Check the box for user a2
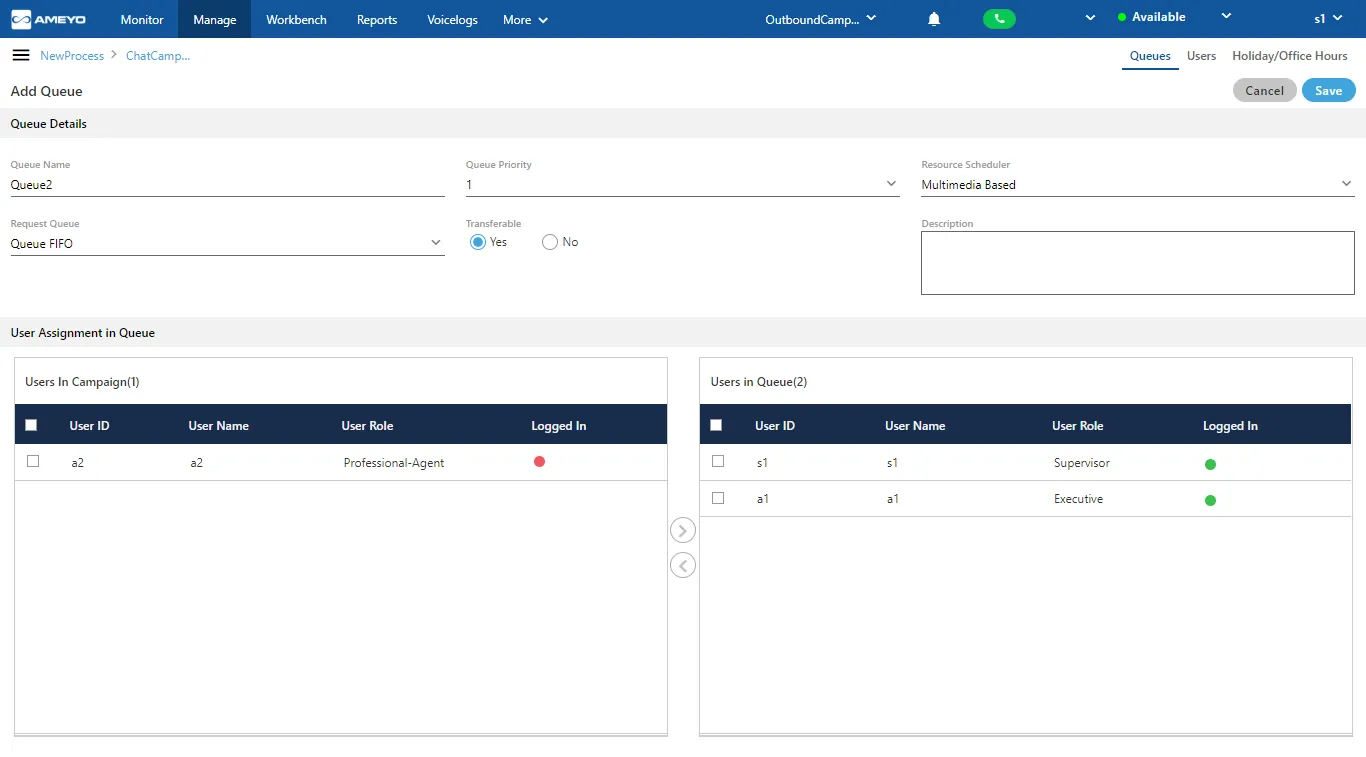This screenshot has width=1366, height=757. (x=33, y=461)
